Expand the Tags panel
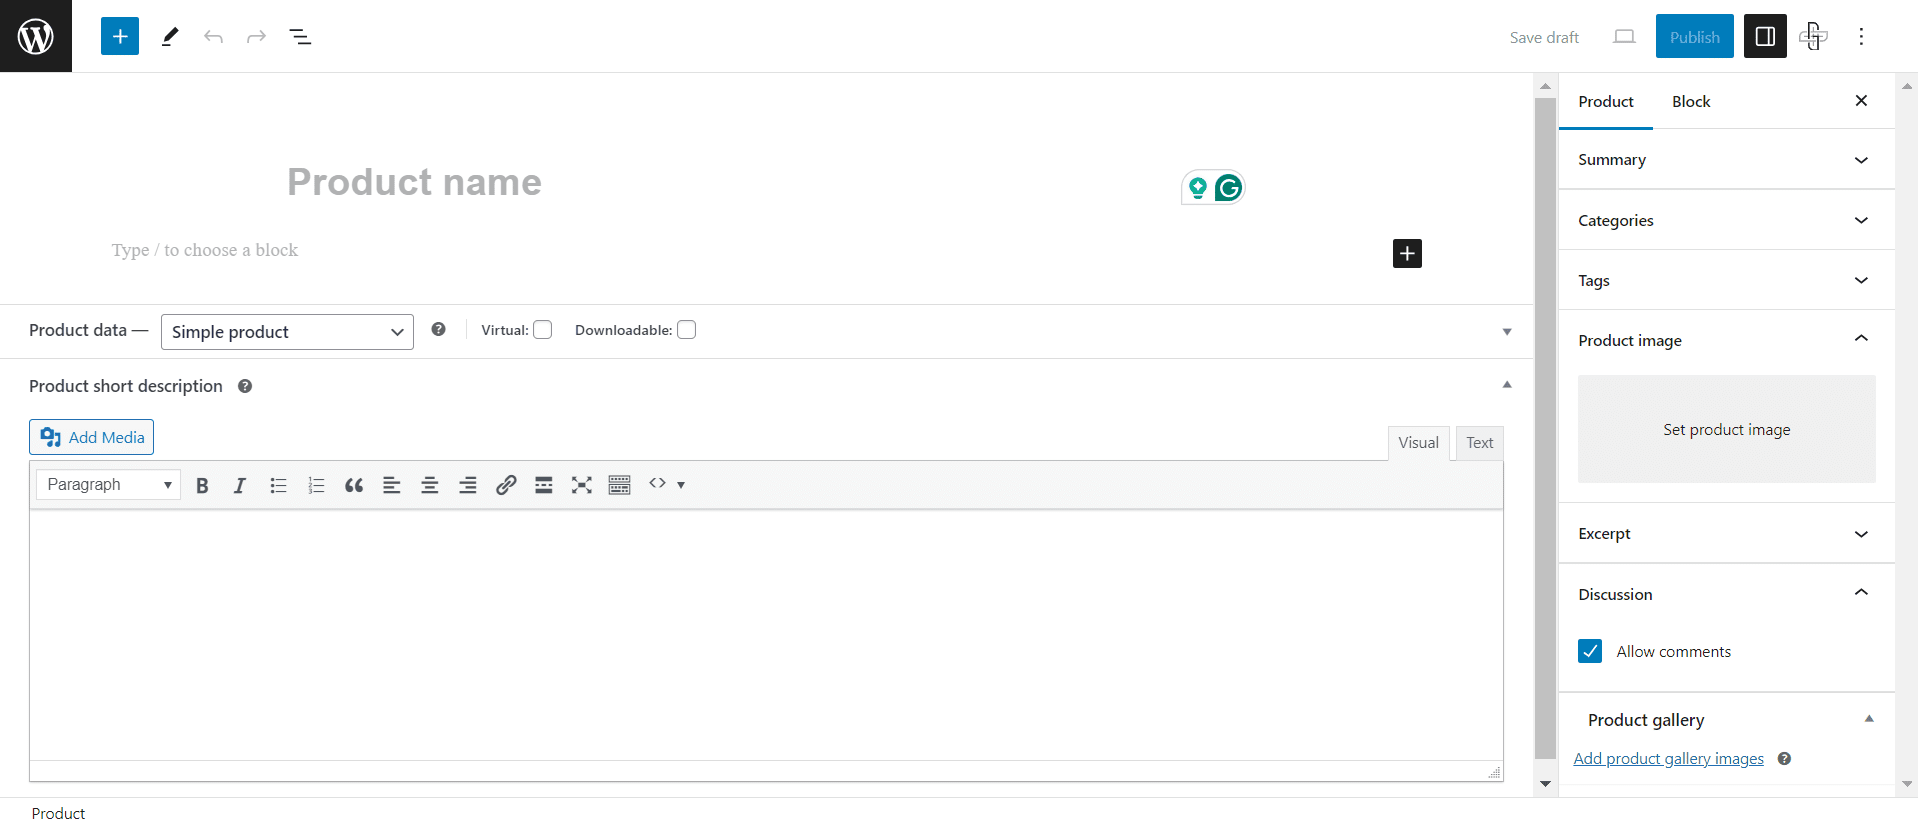The width and height of the screenshot is (1918, 825). (x=1727, y=281)
